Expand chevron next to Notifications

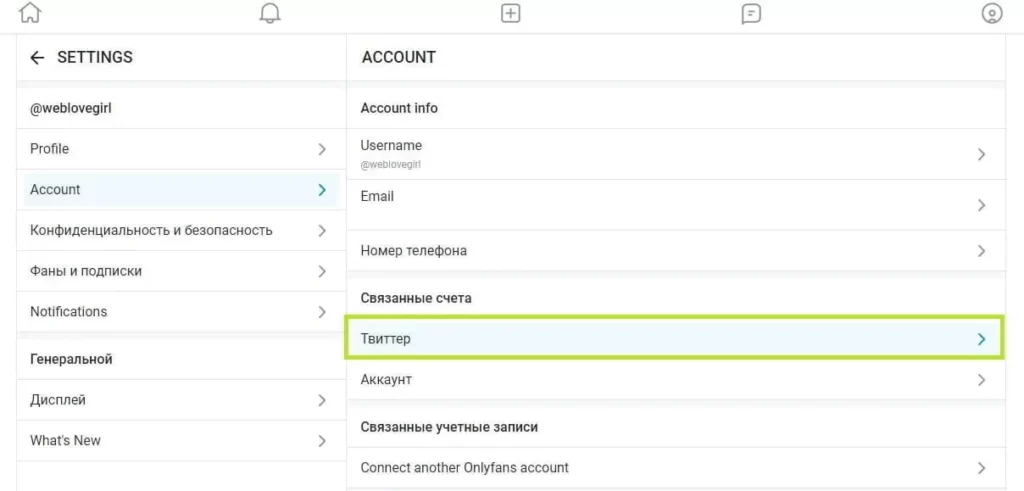pos(322,312)
